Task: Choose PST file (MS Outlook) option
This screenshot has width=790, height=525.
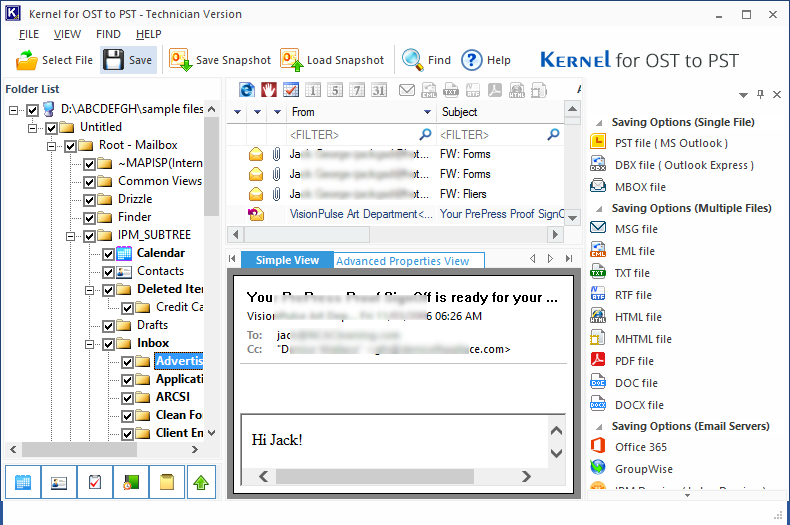Action: [659, 143]
